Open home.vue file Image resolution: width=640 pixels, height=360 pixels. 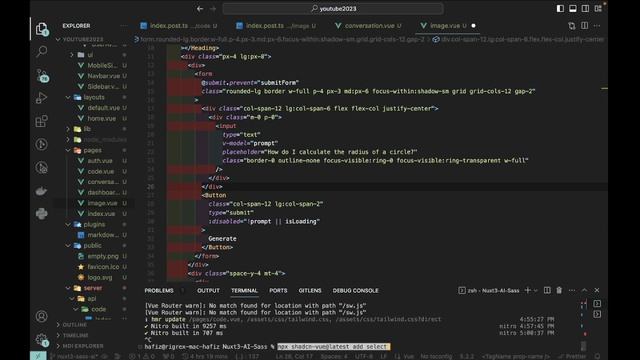102,118
